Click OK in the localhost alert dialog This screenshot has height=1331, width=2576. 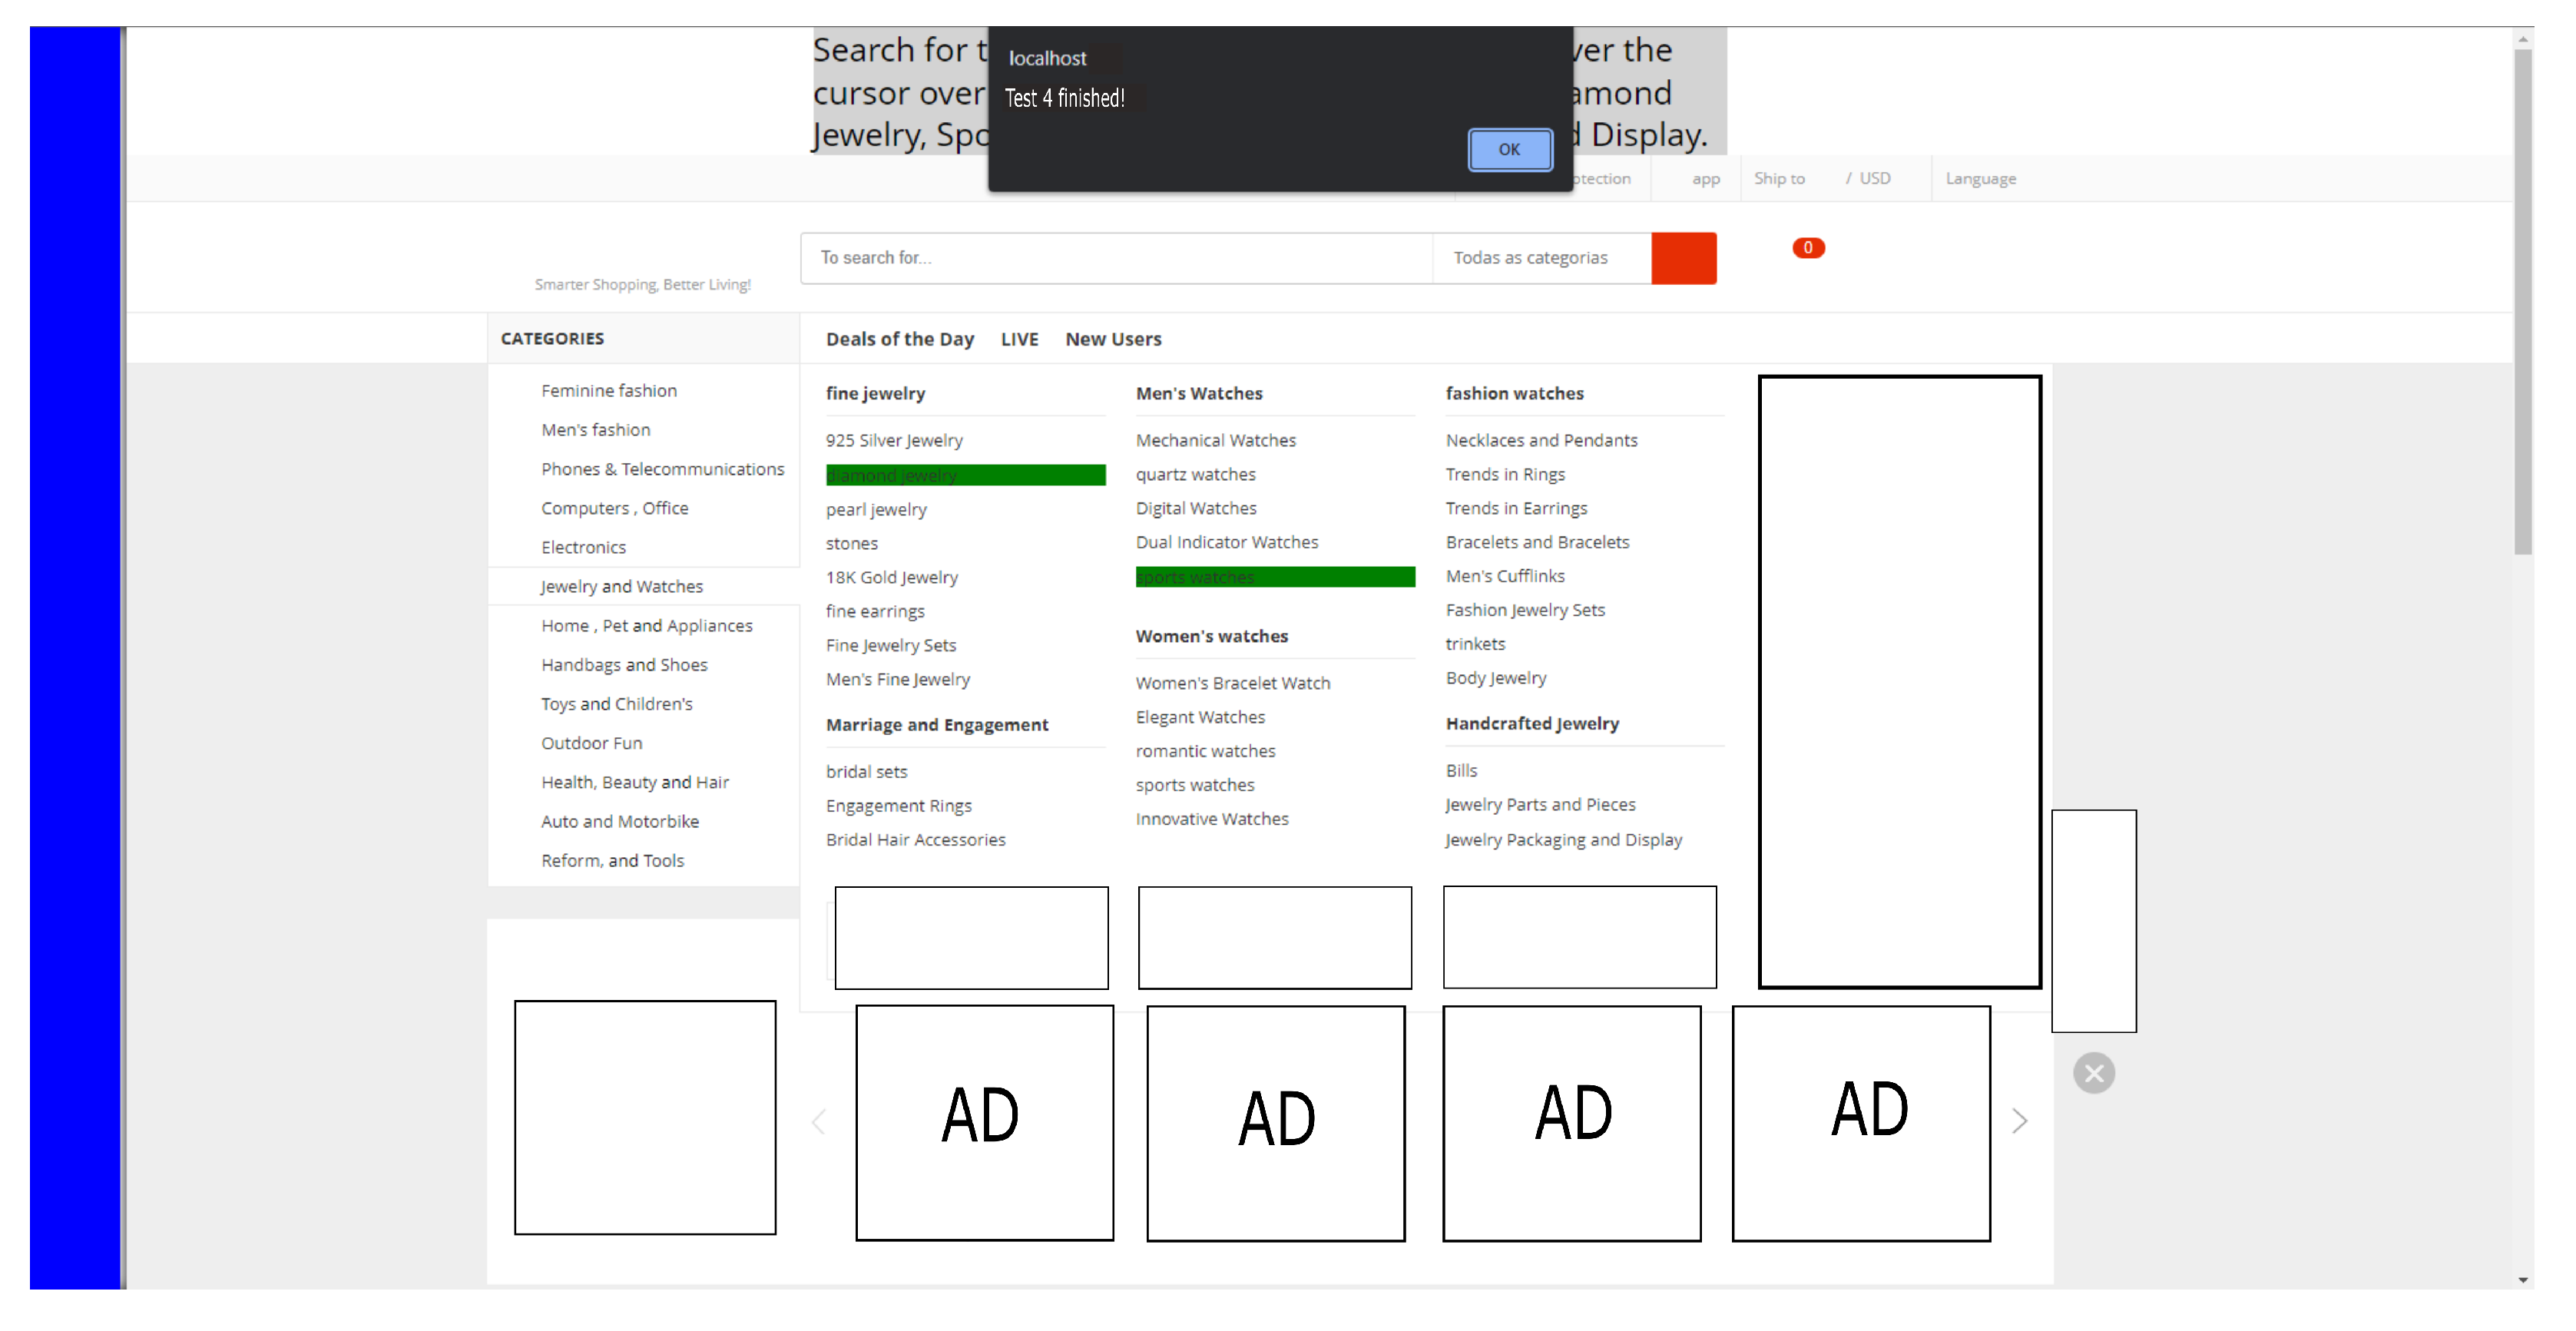[x=1509, y=150]
